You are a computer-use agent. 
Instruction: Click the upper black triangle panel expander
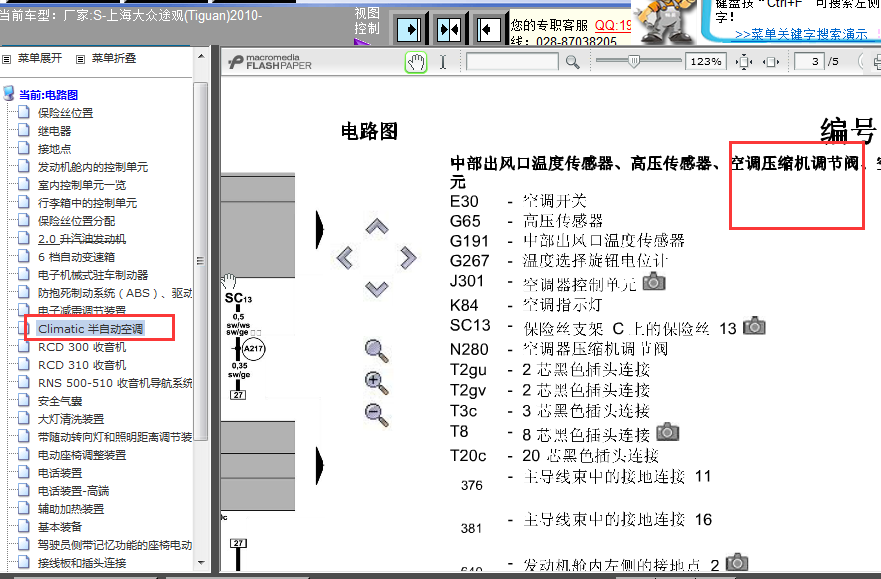coord(320,229)
